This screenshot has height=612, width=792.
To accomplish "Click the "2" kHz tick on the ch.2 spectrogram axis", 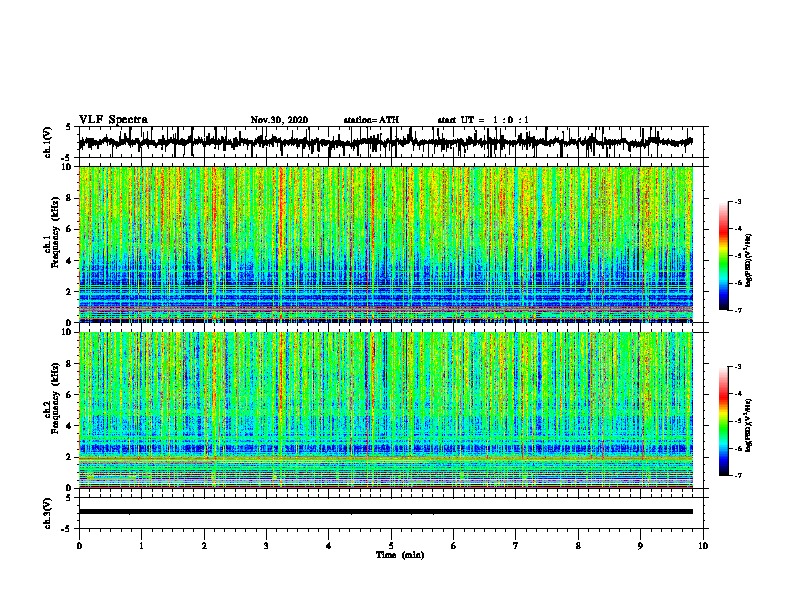I will pos(70,457).
